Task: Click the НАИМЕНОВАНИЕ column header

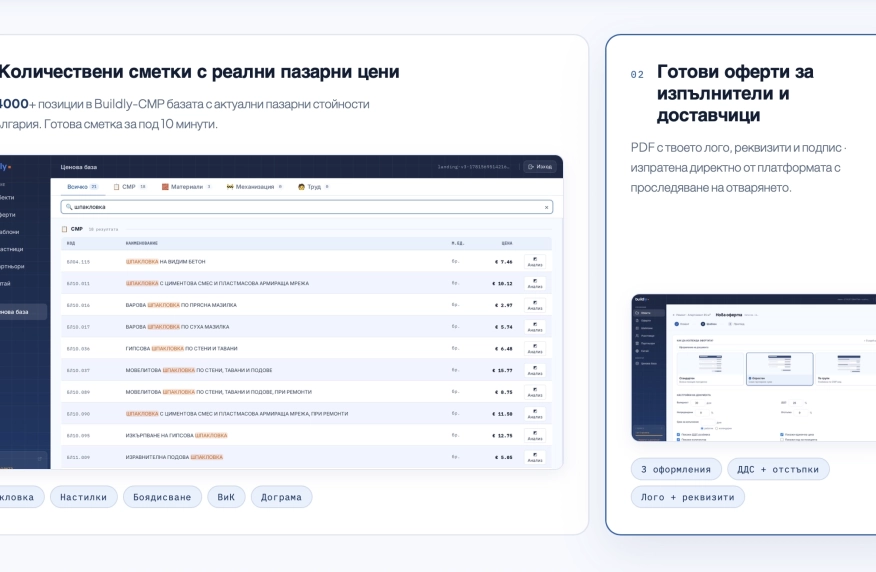Action: pyautogui.click(x=141, y=243)
